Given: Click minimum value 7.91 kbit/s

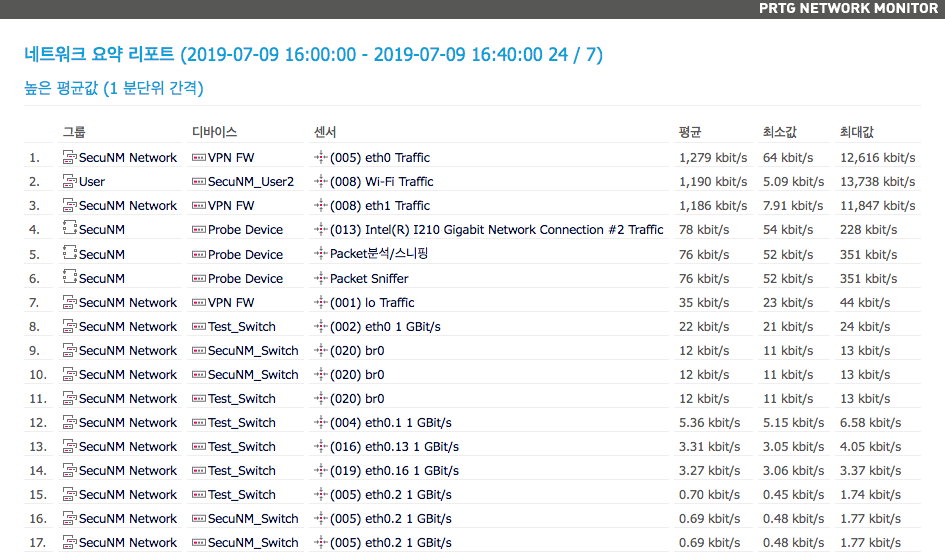Looking at the screenshot, I should [x=793, y=206].
